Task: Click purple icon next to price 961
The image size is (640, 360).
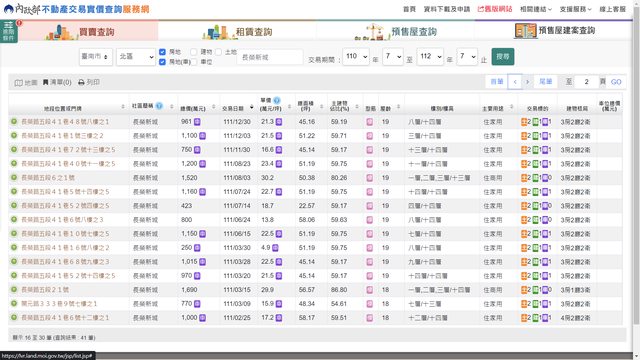Action: coord(197,122)
